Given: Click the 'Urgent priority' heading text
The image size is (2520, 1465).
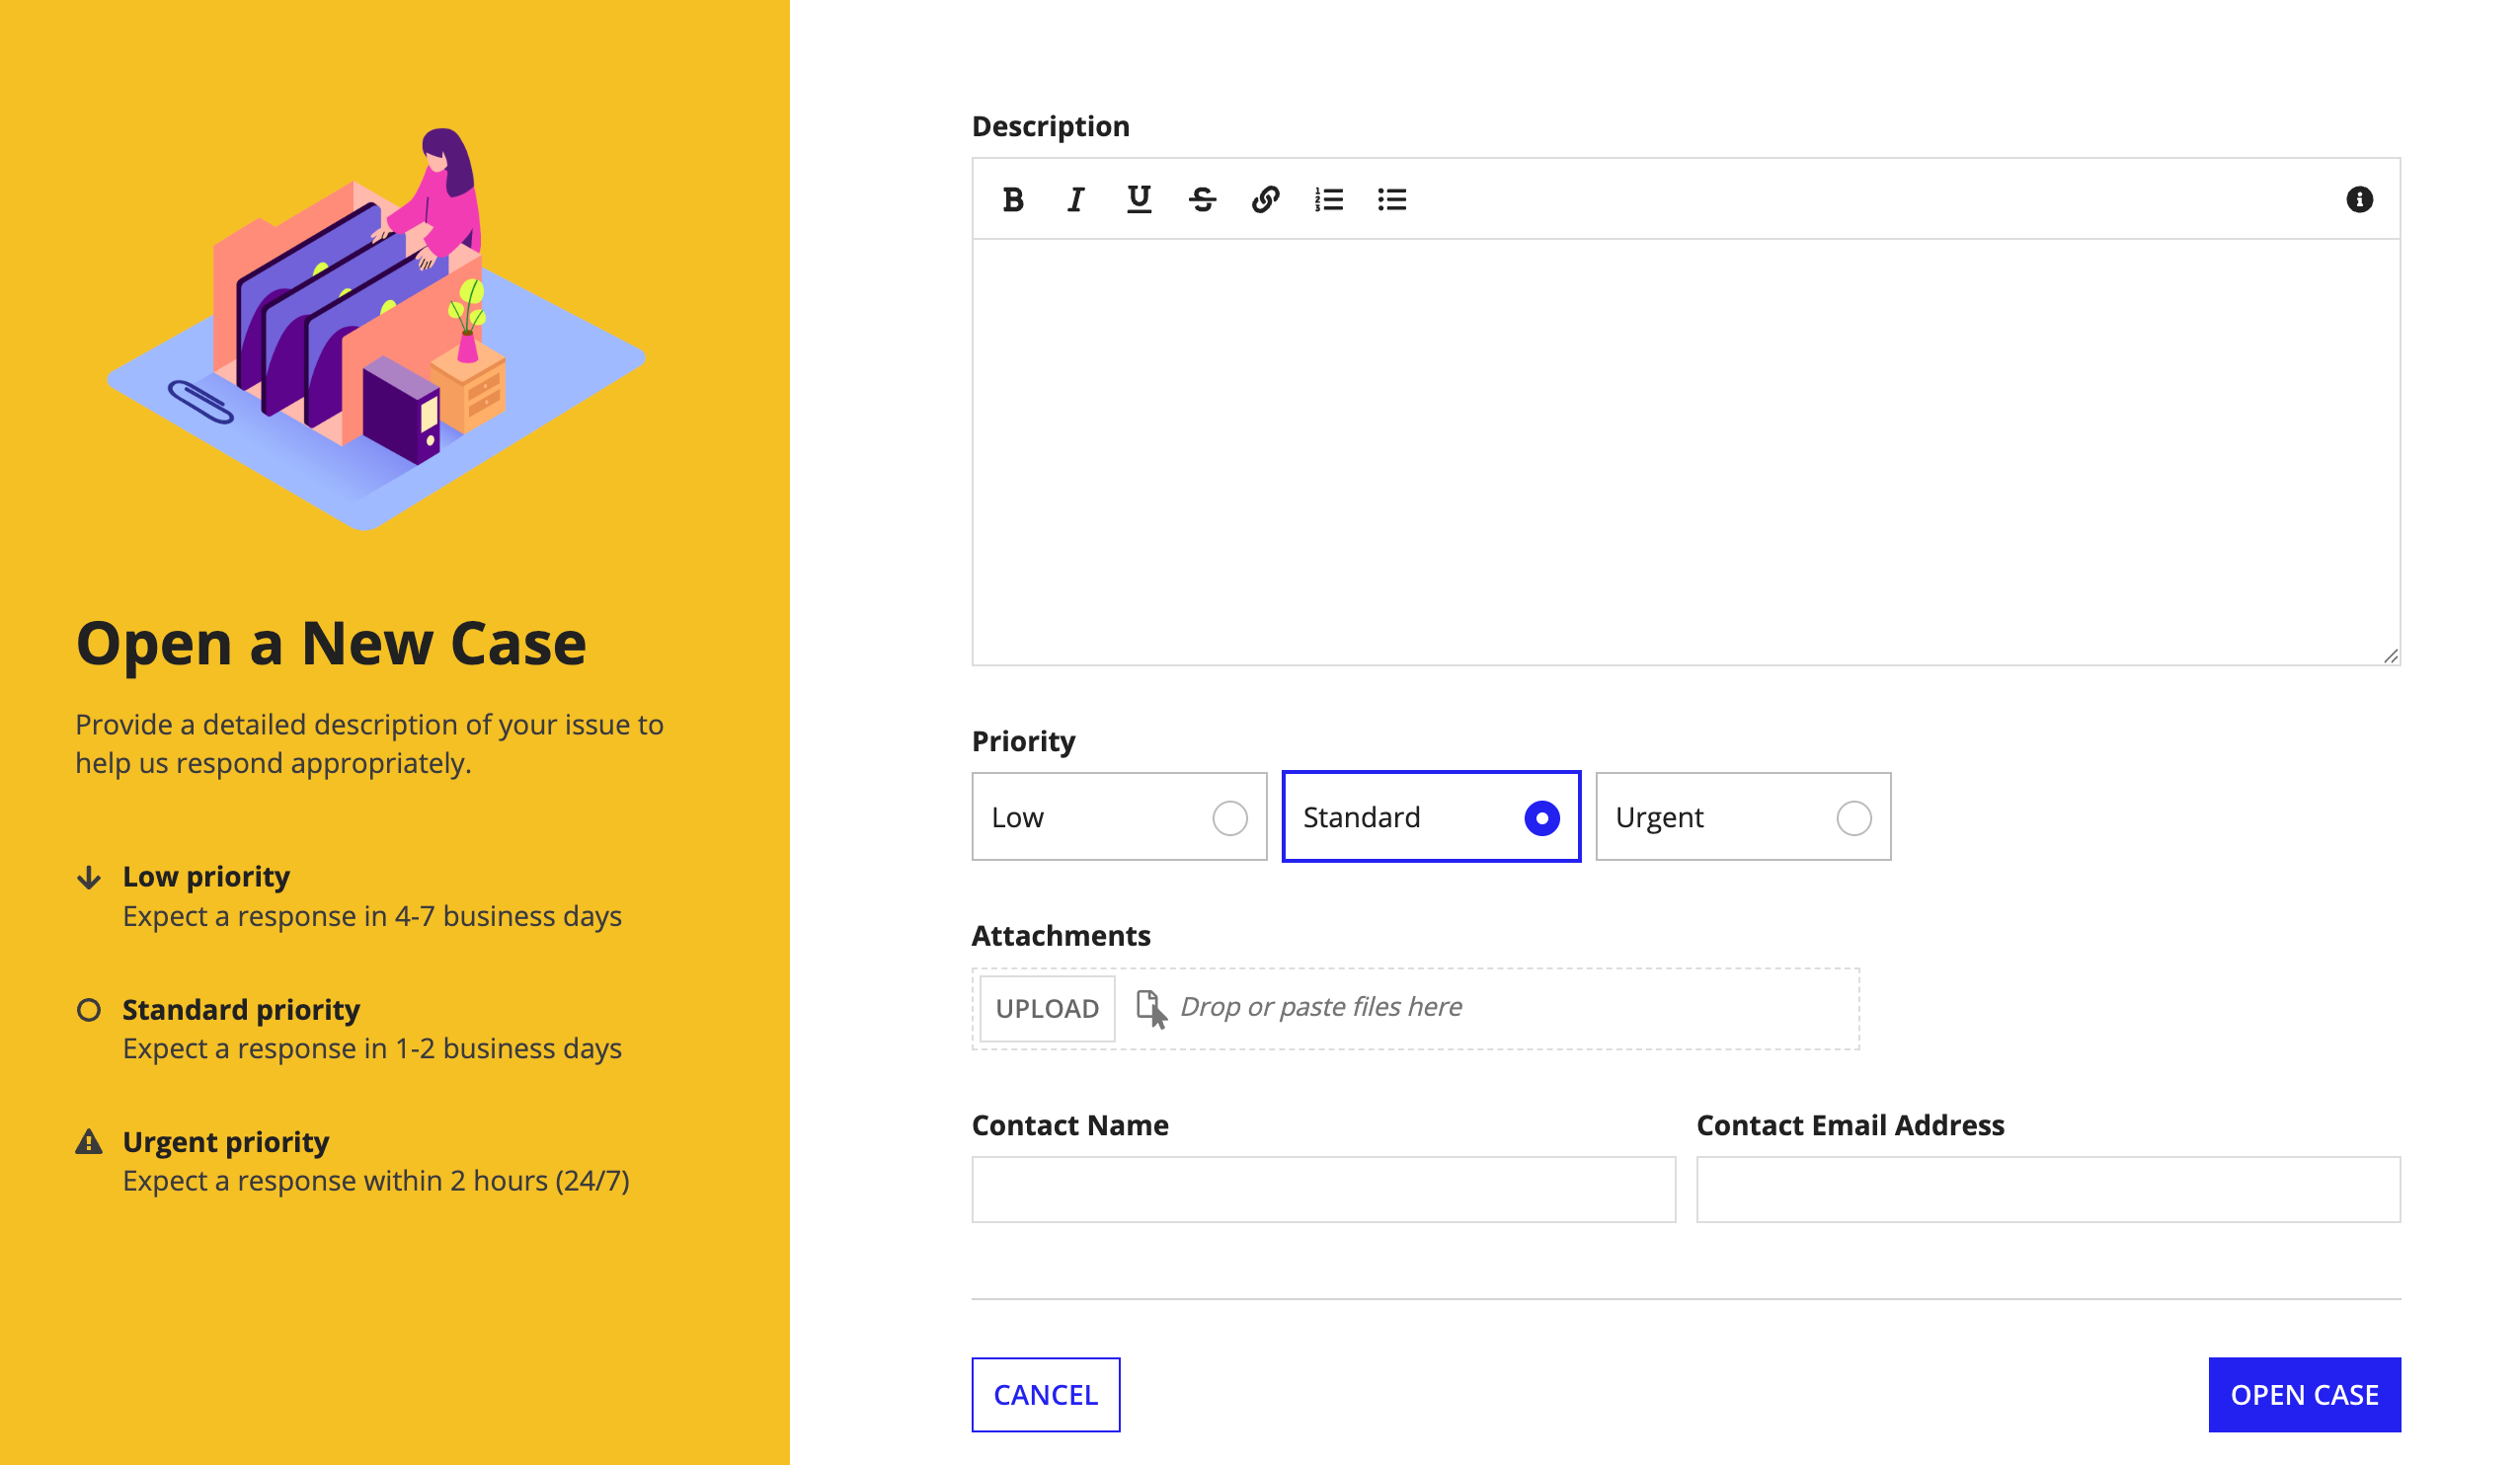Looking at the screenshot, I should 226,1142.
